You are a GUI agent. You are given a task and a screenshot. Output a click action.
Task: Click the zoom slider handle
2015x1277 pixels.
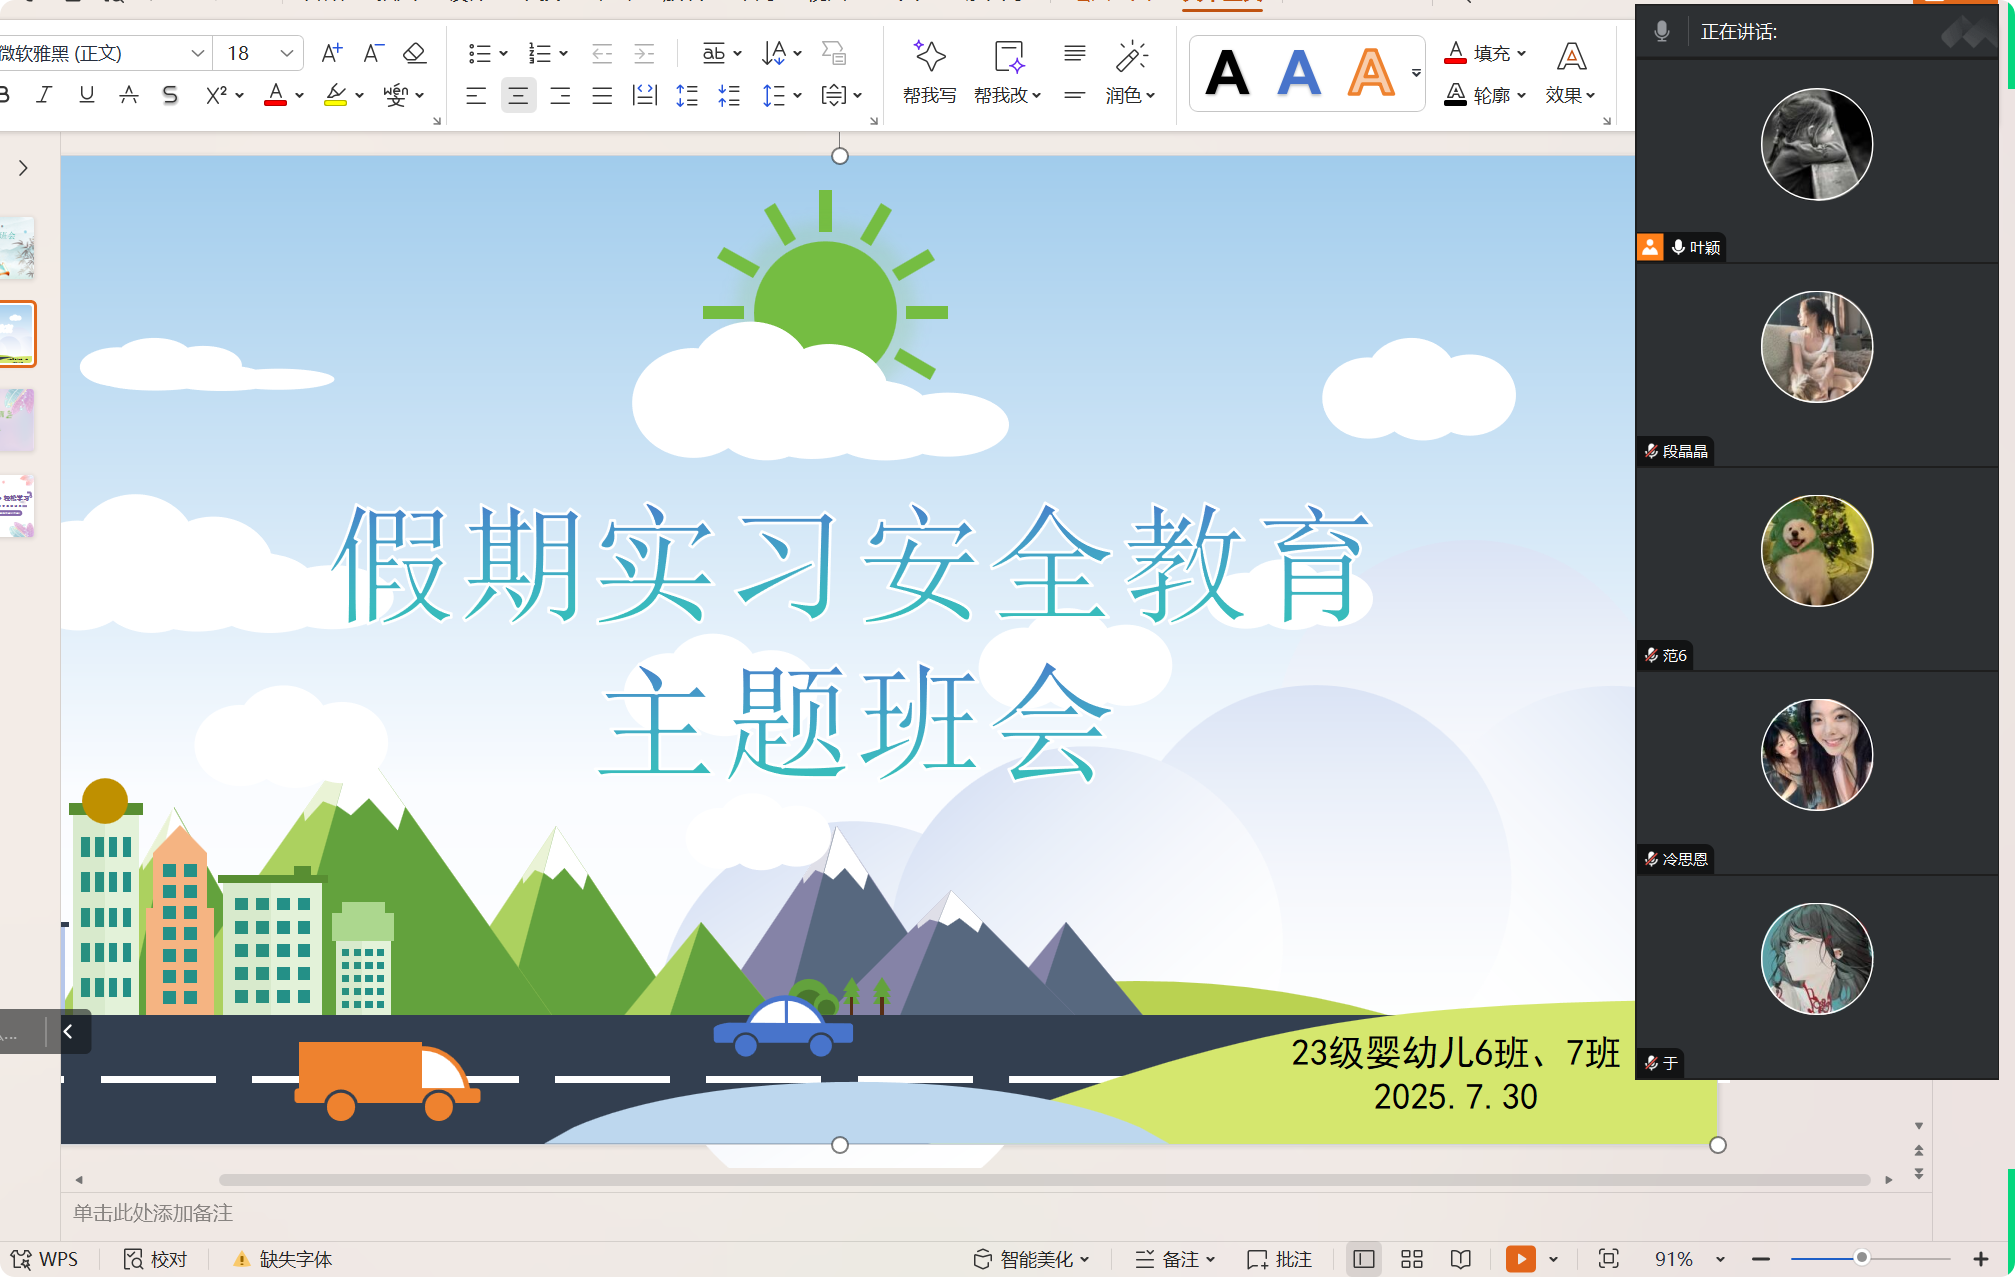click(1861, 1258)
